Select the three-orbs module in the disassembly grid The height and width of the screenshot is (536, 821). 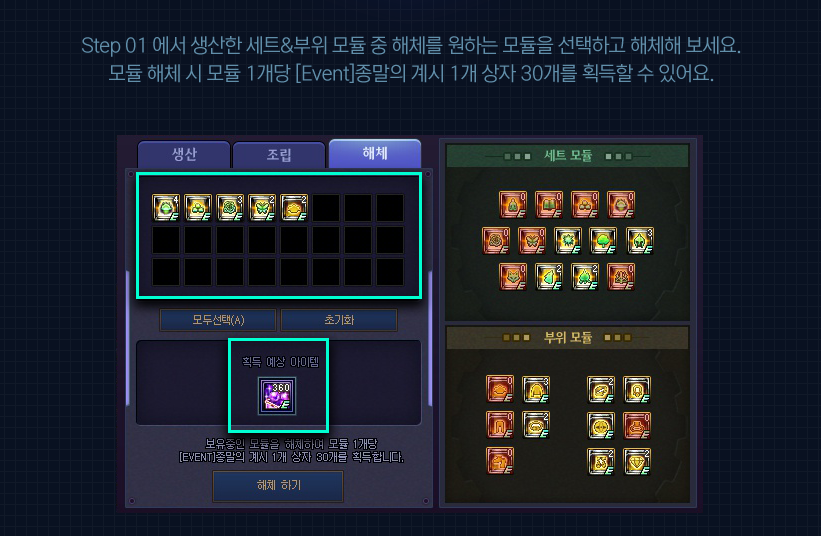(x=198, y=207)
